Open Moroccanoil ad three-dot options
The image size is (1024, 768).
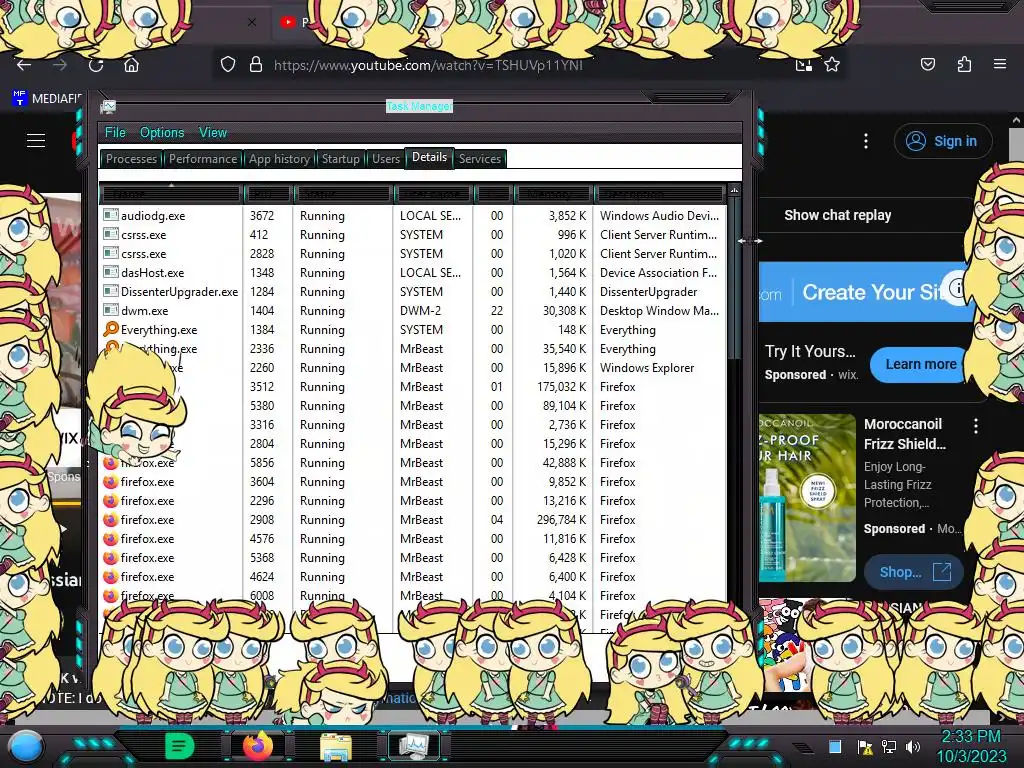tap(976, 426)
